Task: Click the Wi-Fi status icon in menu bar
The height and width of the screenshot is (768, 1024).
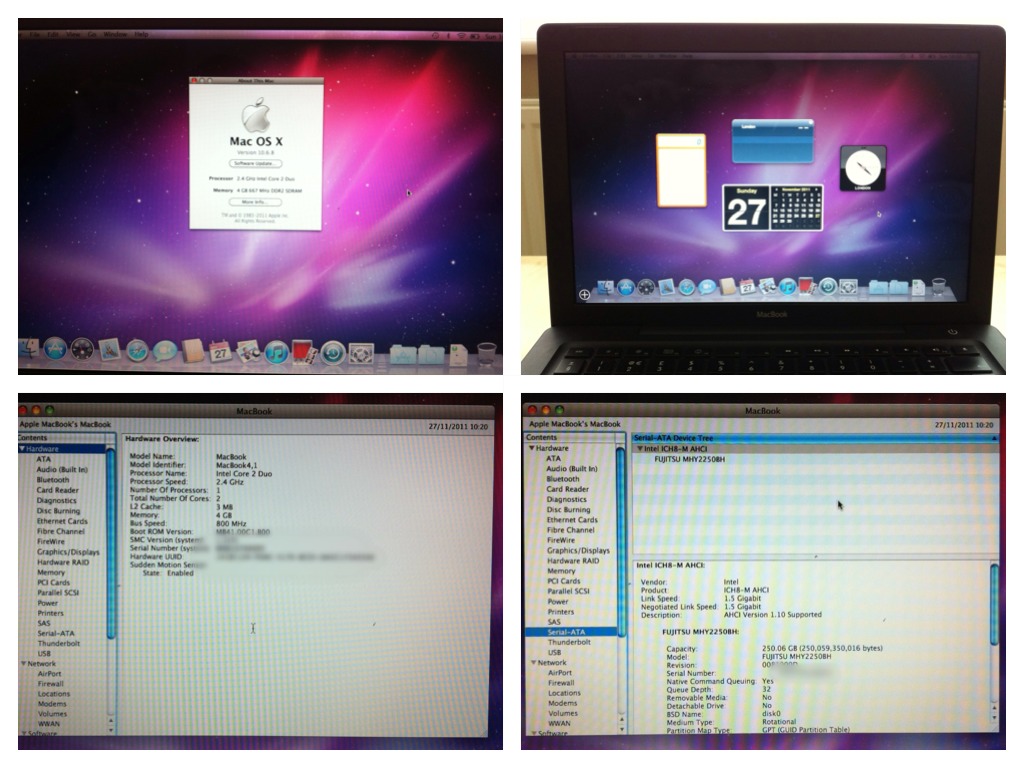Action: pyautogui.click(x=462, y=36)
